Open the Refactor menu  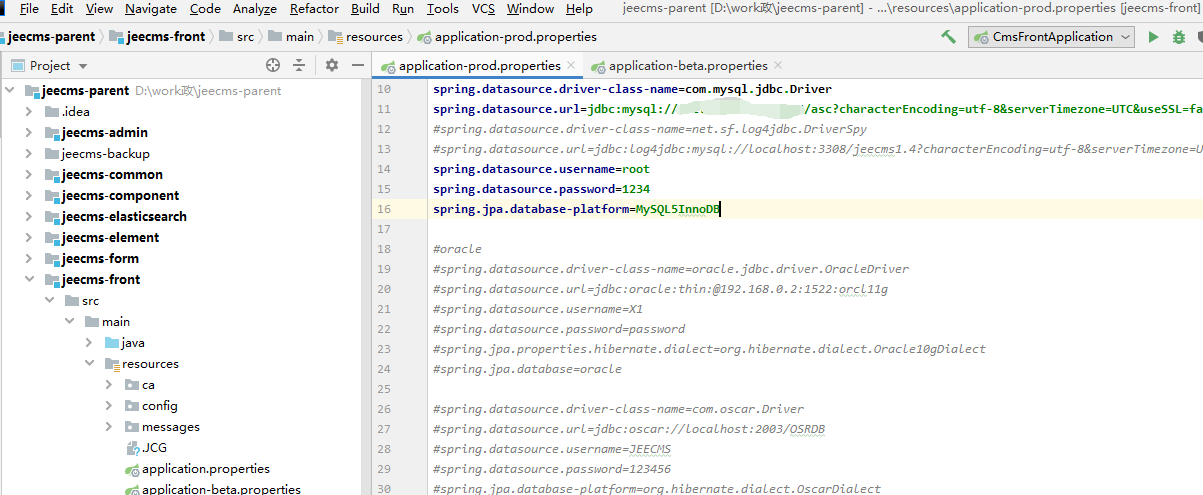(314, 9)
